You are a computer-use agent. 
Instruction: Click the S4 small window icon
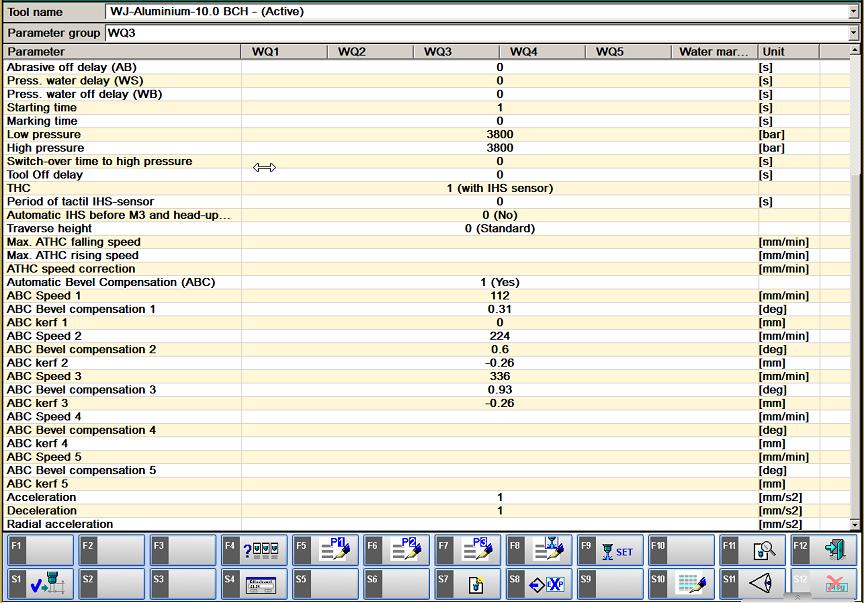[x=261, y=584]
